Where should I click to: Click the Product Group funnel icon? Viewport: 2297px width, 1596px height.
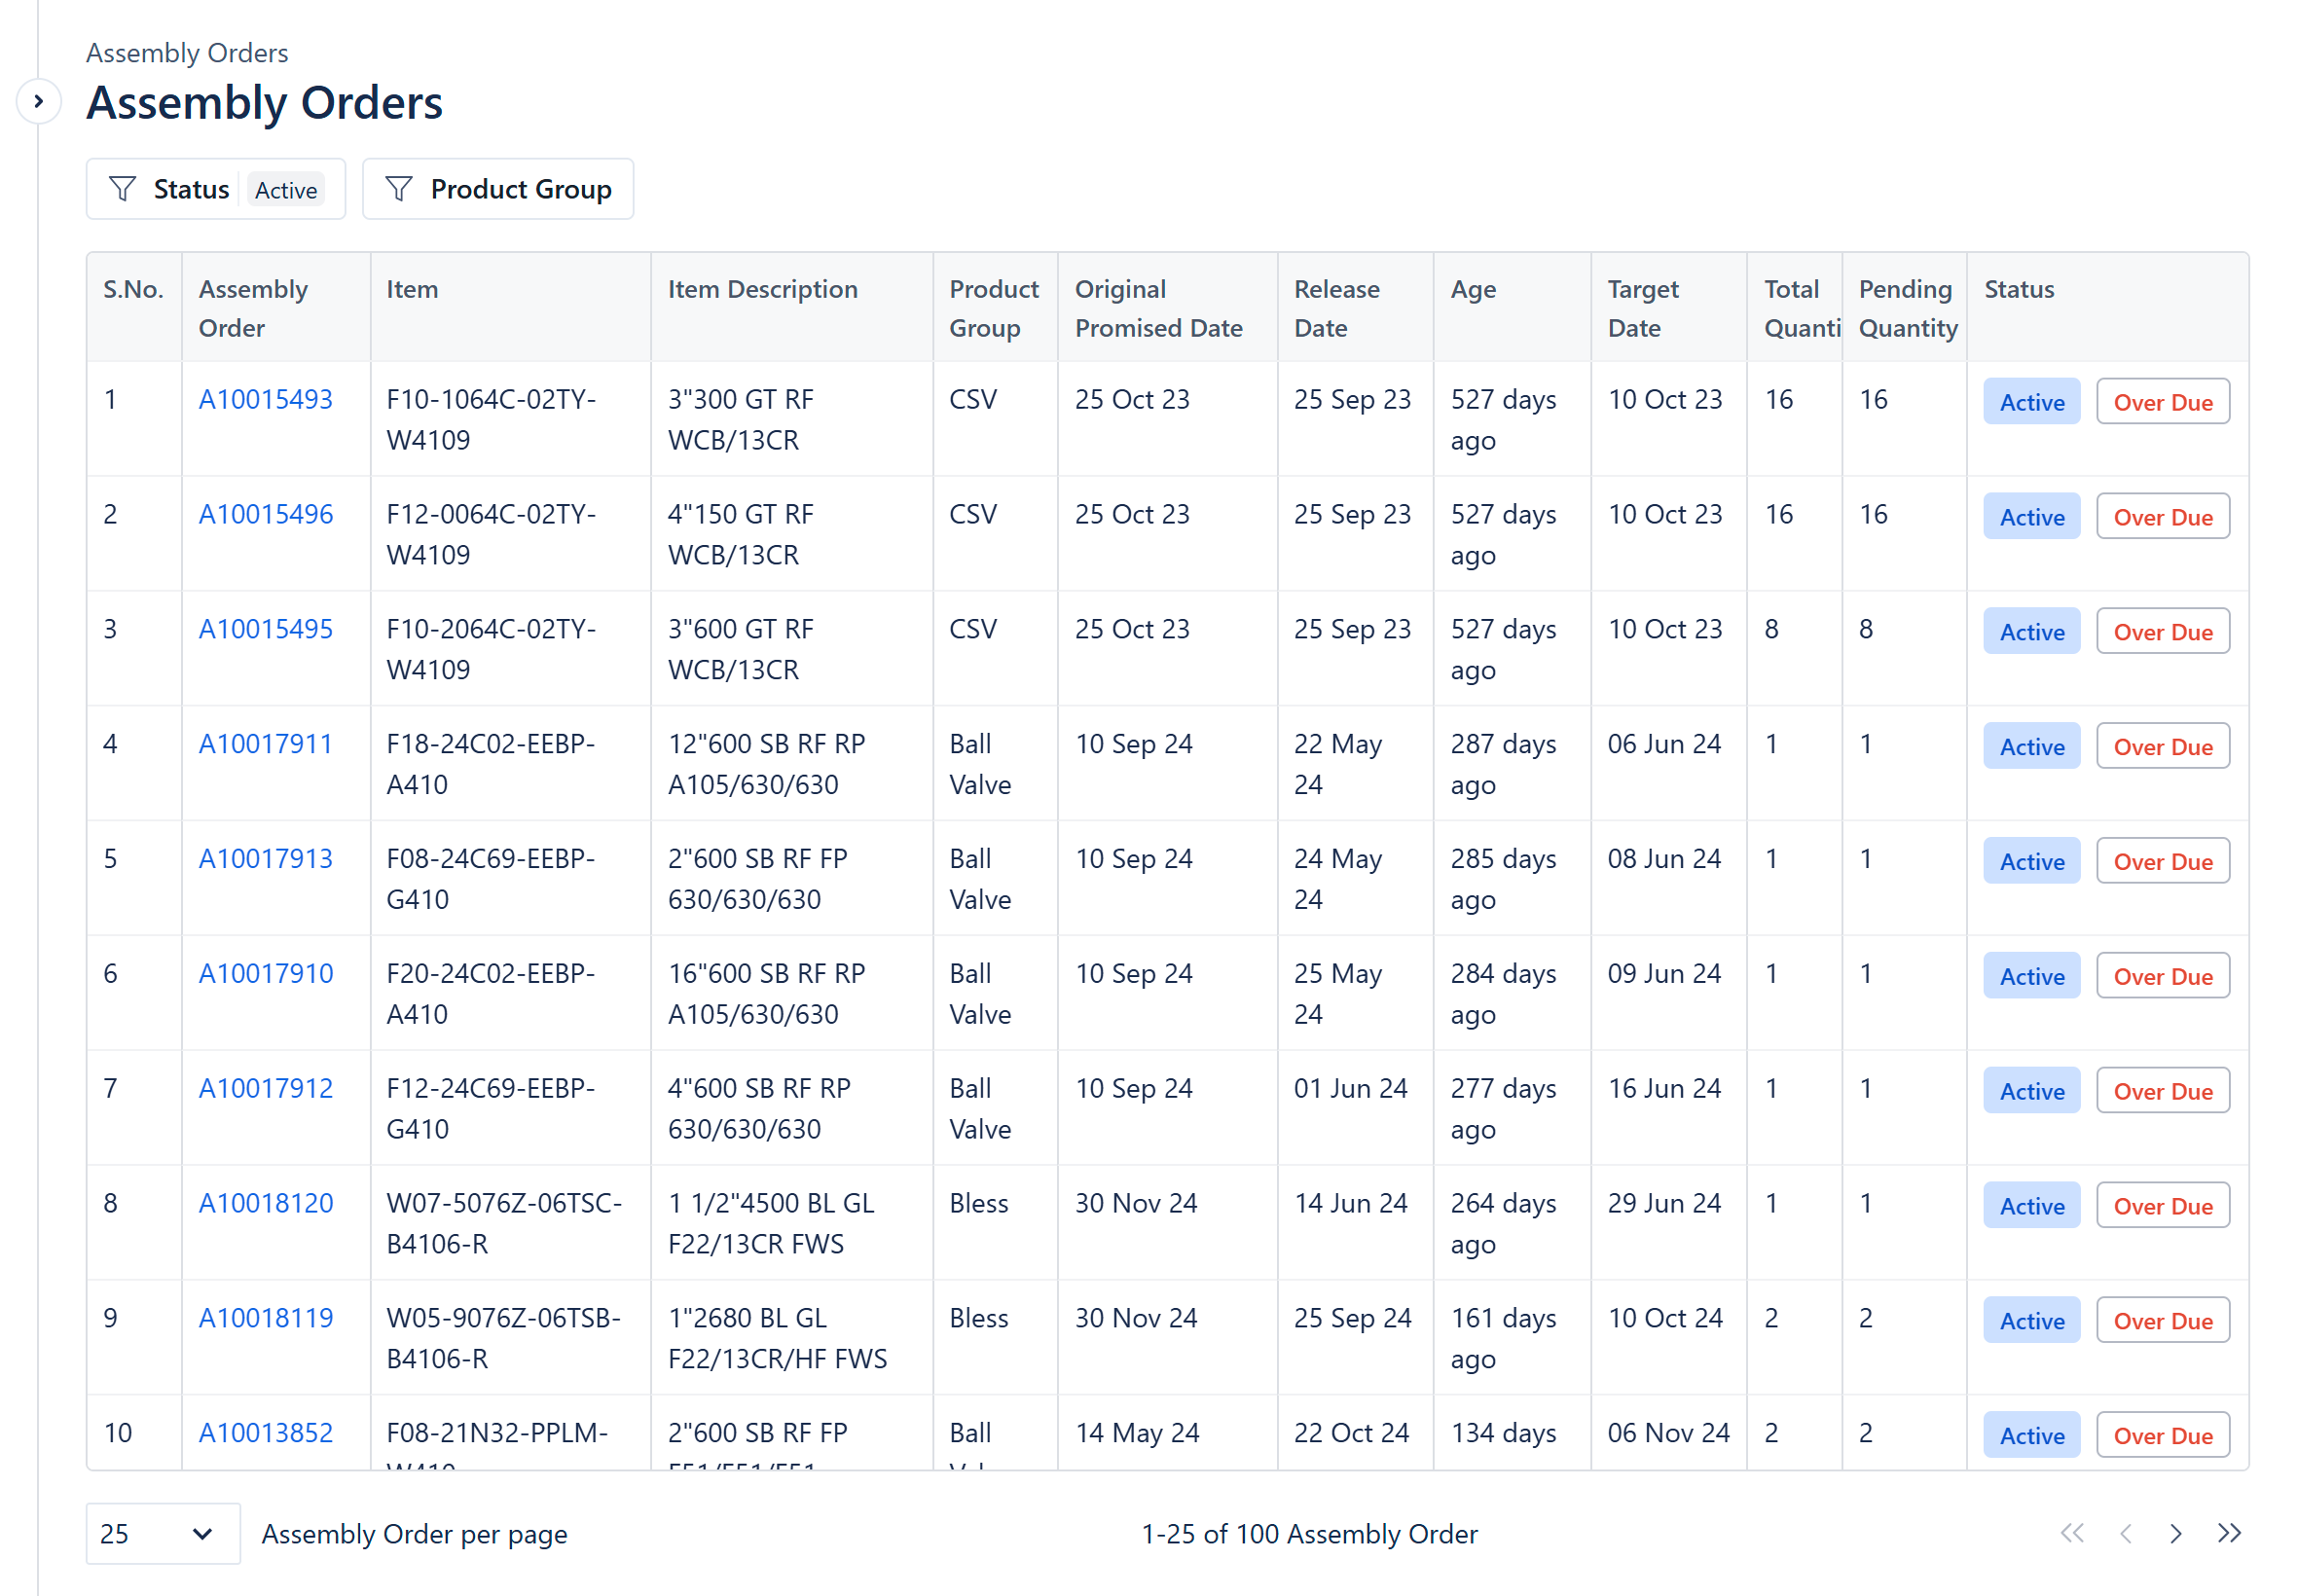pos(399,189)
